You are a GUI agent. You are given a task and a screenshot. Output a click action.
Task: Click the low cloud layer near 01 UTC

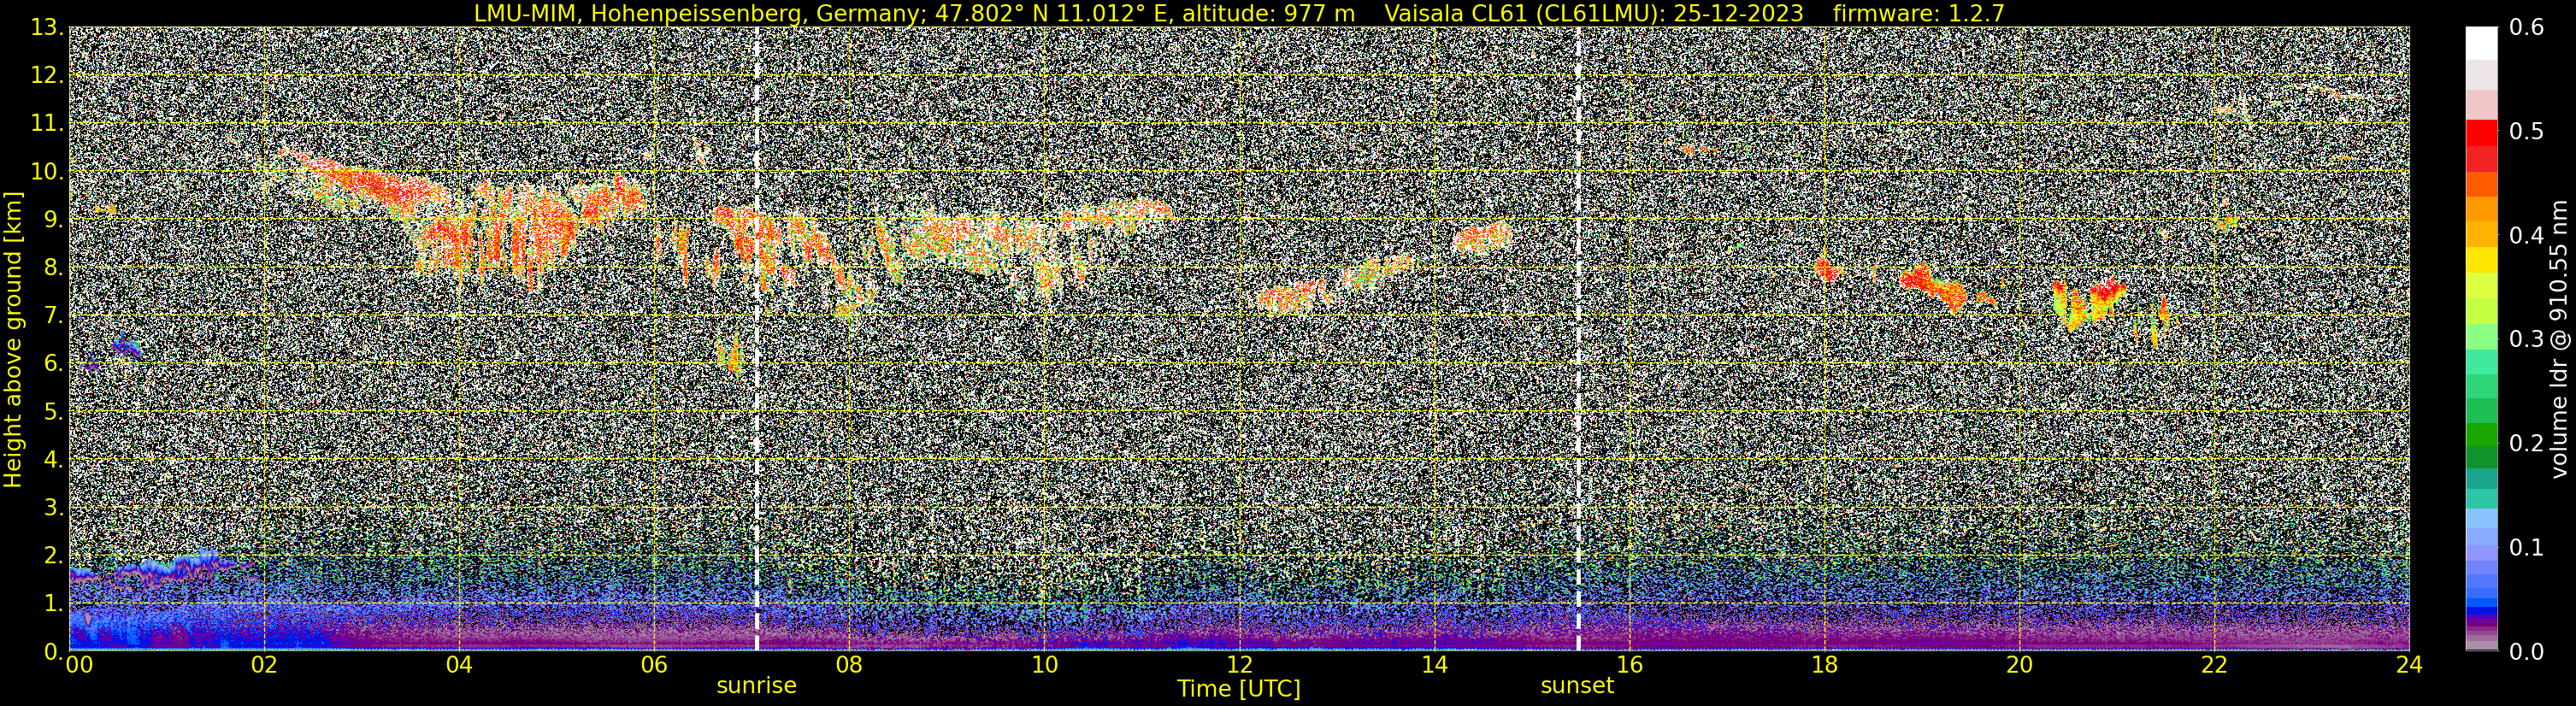click(160, 570)
